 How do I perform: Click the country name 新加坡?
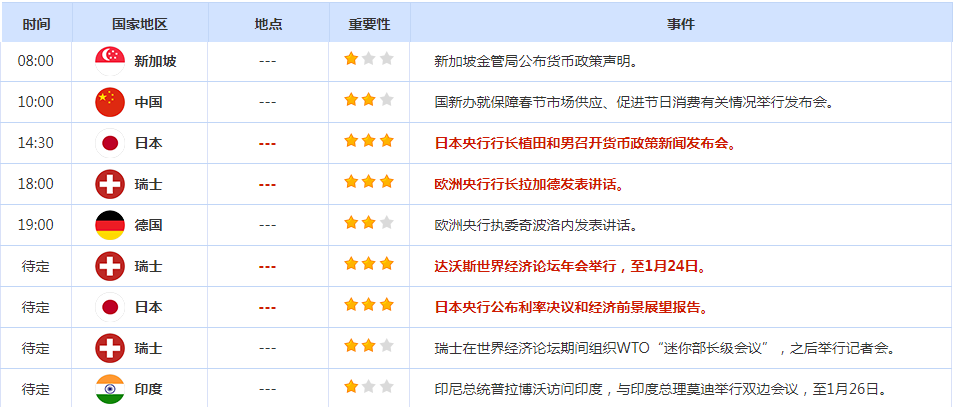(155, 61)
